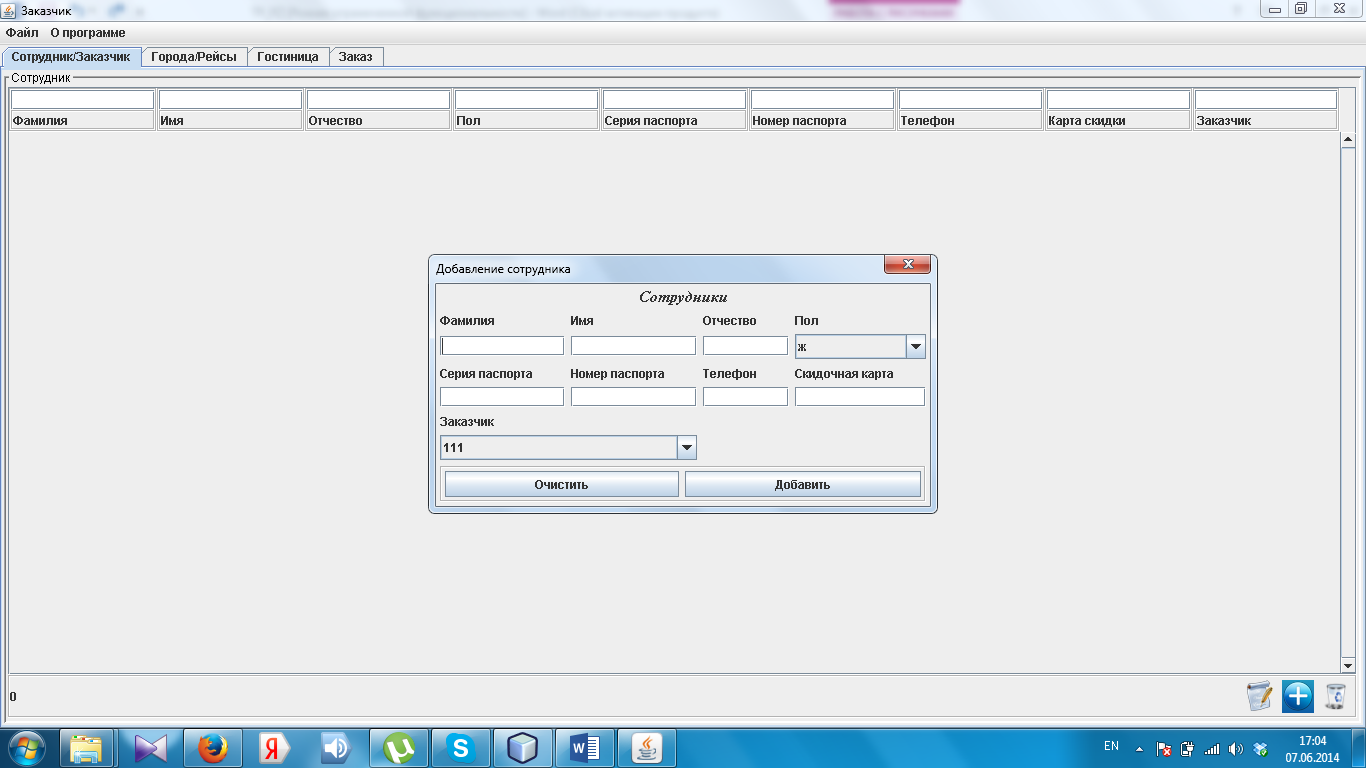Open the Файл menu
Viewport: 1366px width, 768px height.
[x=22, y=33]
